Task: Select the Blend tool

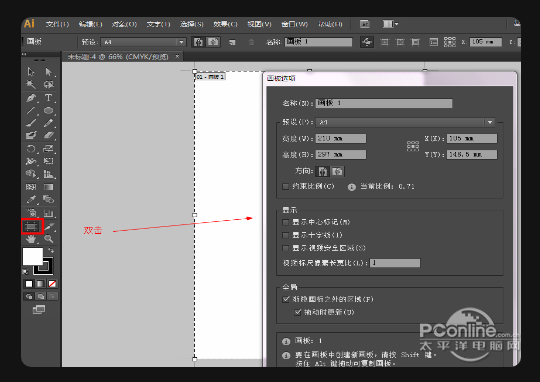Action: point(48,199)
